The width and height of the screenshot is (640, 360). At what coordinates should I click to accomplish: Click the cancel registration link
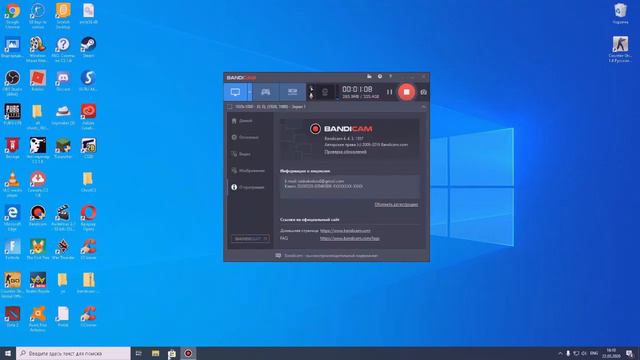(396, 204)
